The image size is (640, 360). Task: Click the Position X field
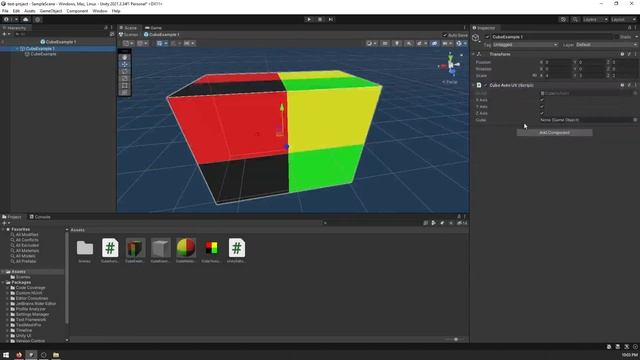click(558, 62)
